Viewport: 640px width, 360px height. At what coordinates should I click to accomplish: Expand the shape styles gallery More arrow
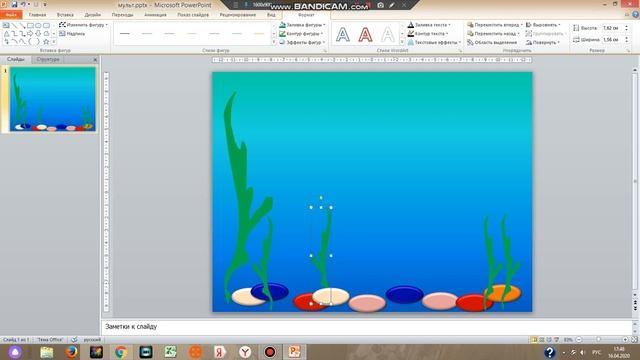[x=273, y=42]
